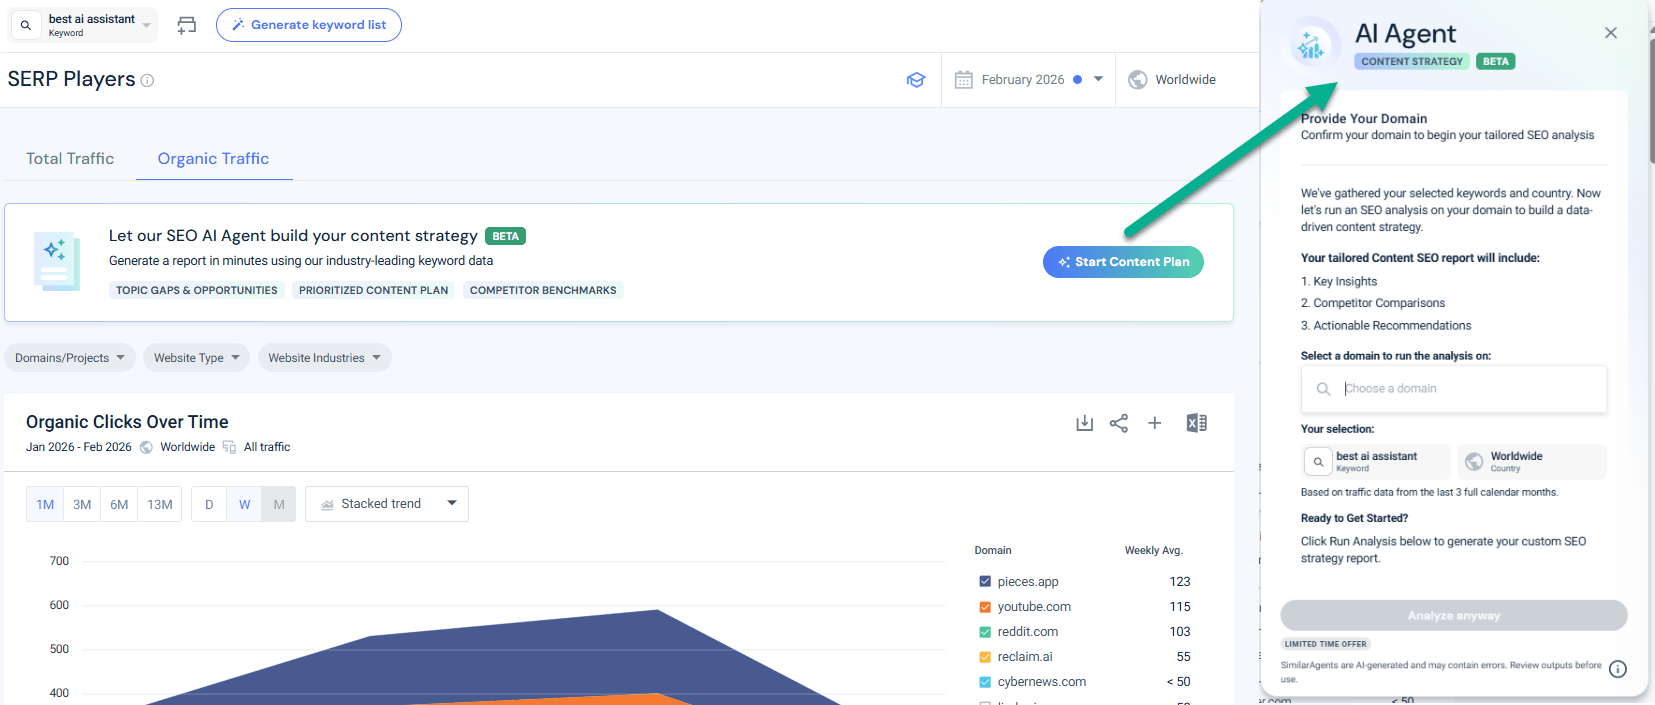Click the sparkle document icon in SEO banner
This screenshot has width=1655, height=705.
coord(56,262)
